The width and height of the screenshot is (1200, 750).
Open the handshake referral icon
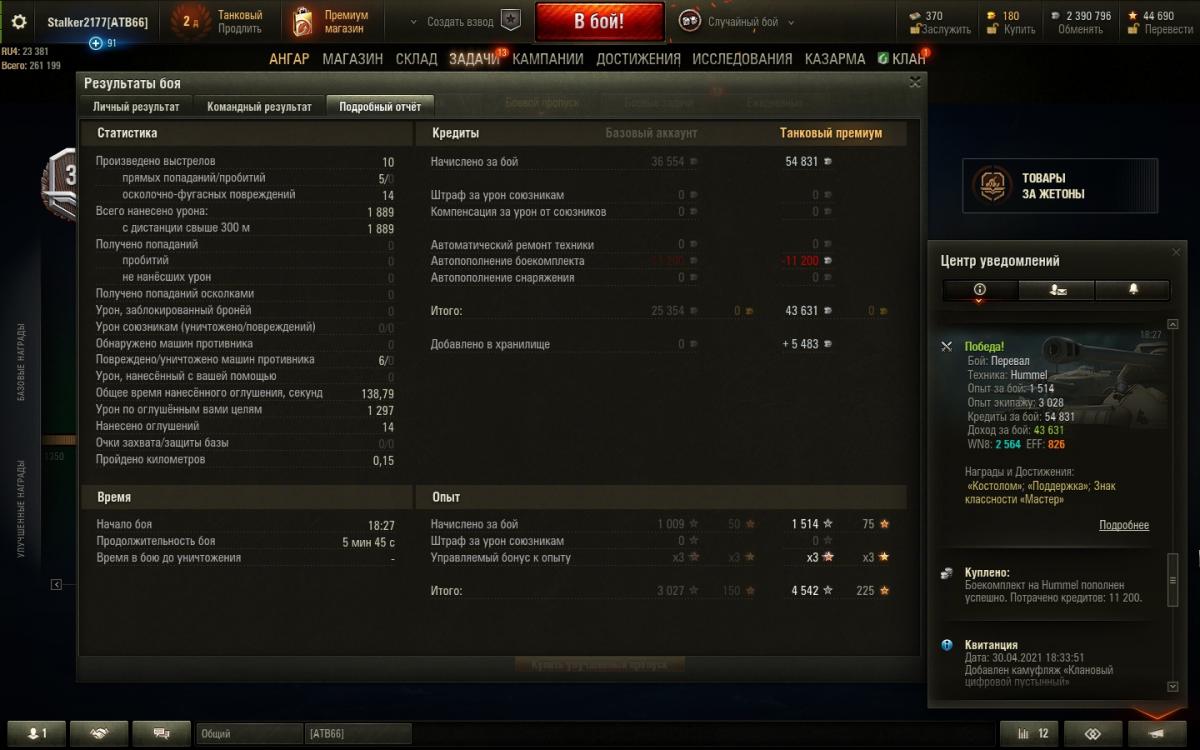click(x=99, y=734)
